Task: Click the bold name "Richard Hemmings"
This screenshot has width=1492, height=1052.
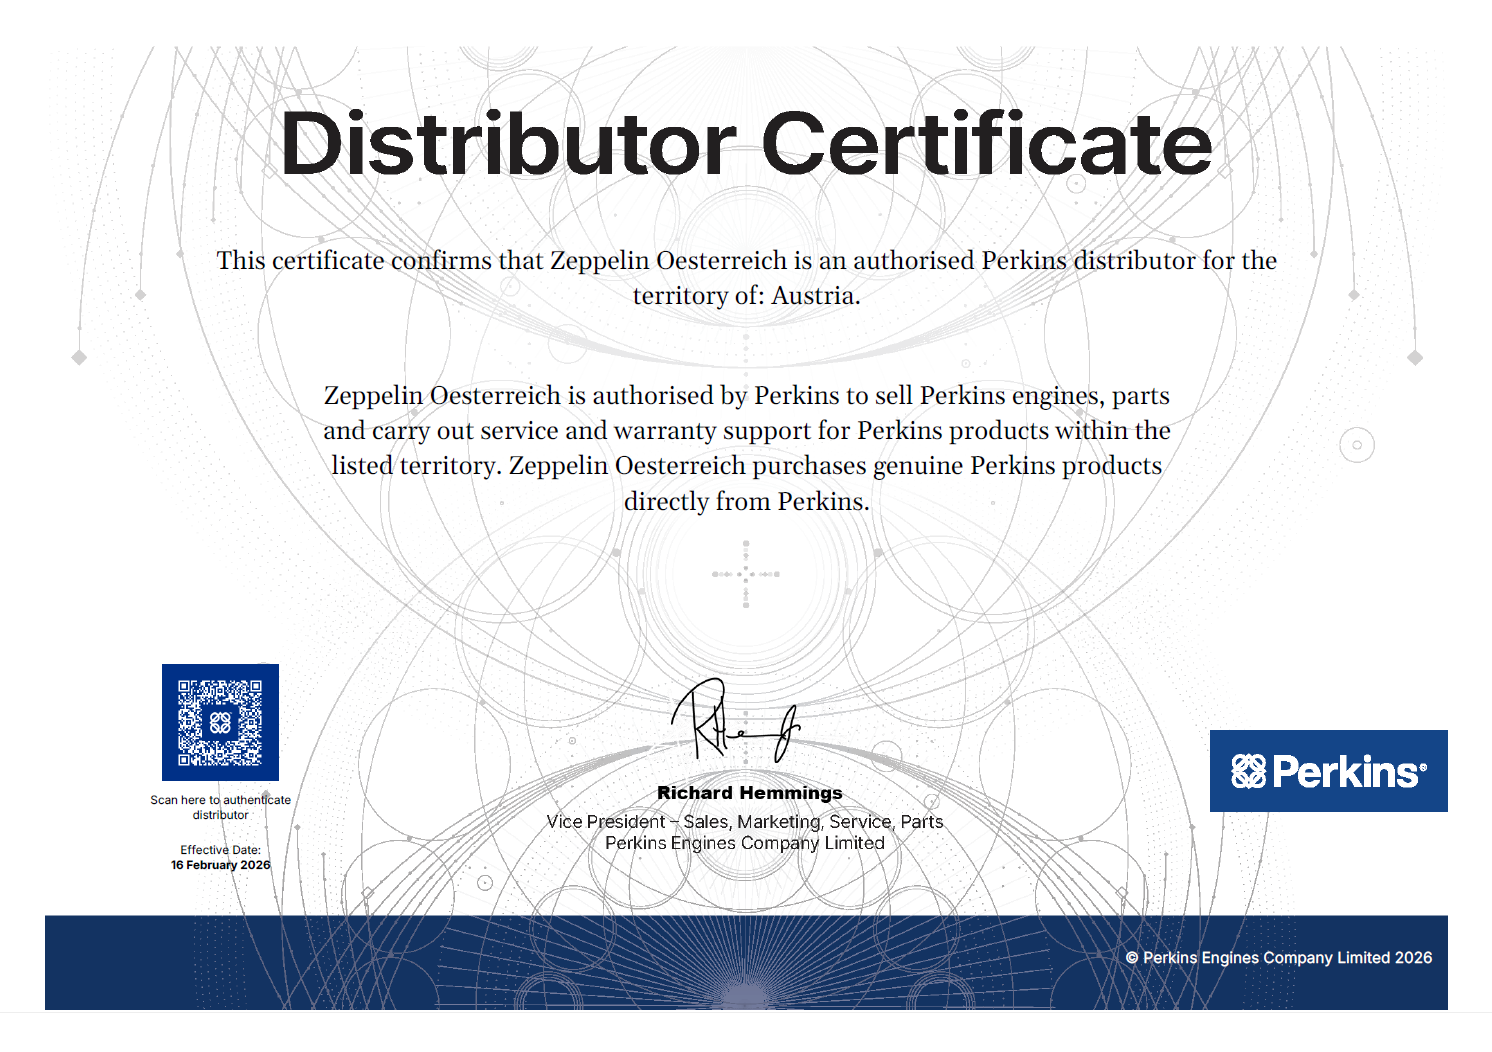Action: pyautogui.click(x=749, y=793)
